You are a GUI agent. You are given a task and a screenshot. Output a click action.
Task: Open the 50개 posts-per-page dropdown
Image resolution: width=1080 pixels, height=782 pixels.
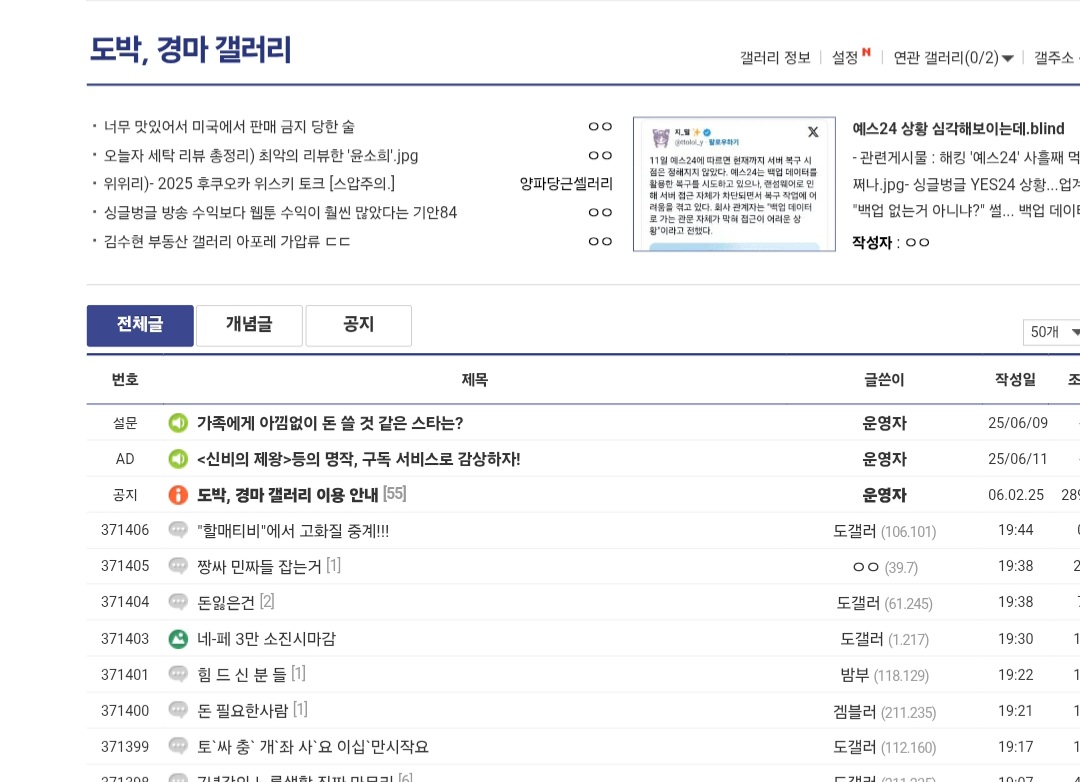tap(1054, 332)
